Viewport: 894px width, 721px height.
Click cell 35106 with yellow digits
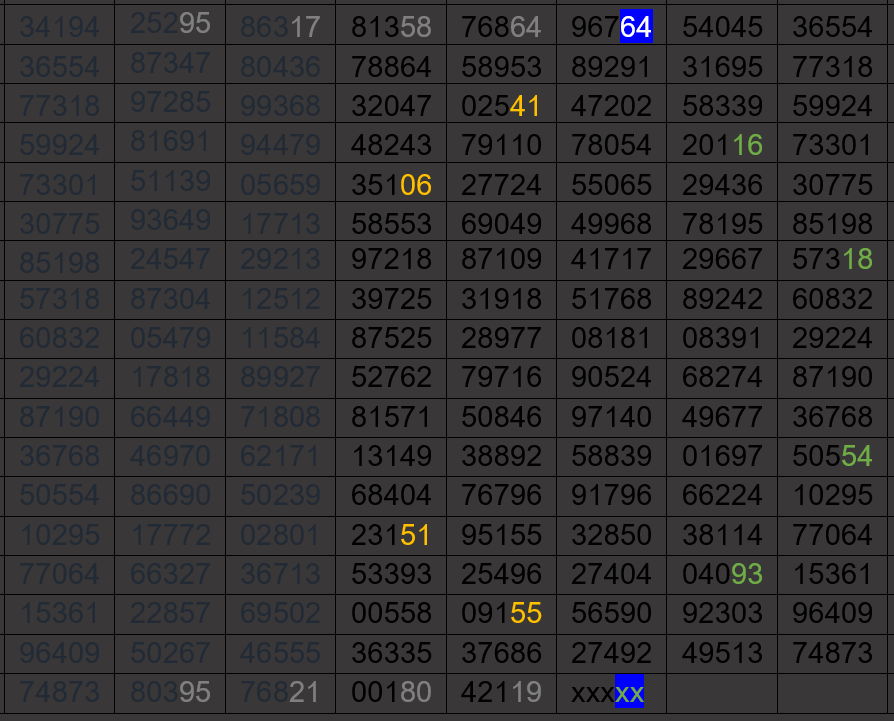pyautogui.click(x=391, y=186)
